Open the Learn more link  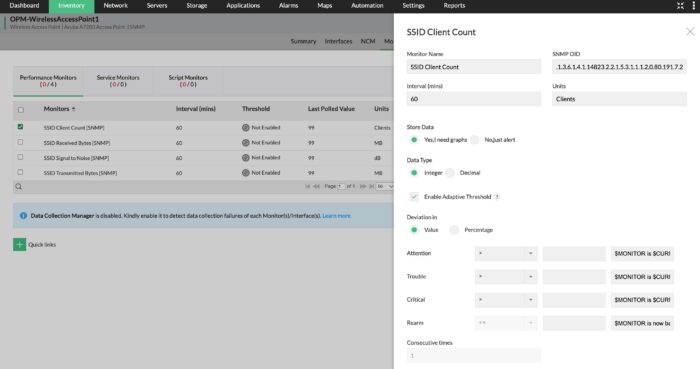pos(336,216)
